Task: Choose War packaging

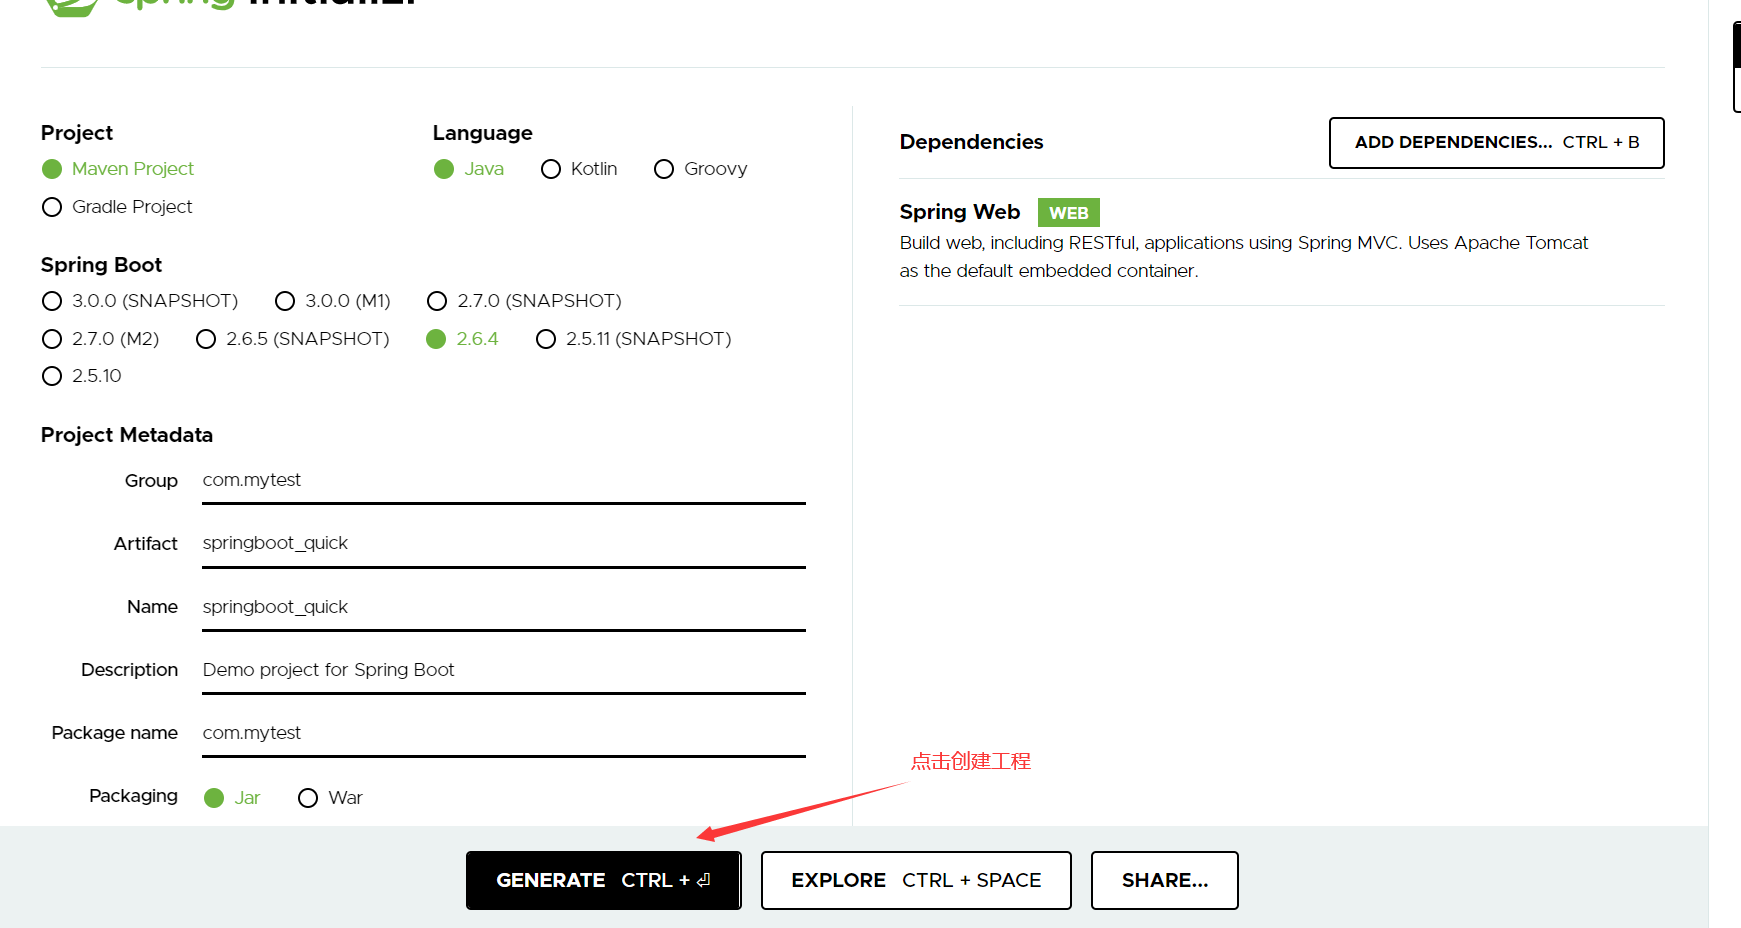Action: point(308,797)
